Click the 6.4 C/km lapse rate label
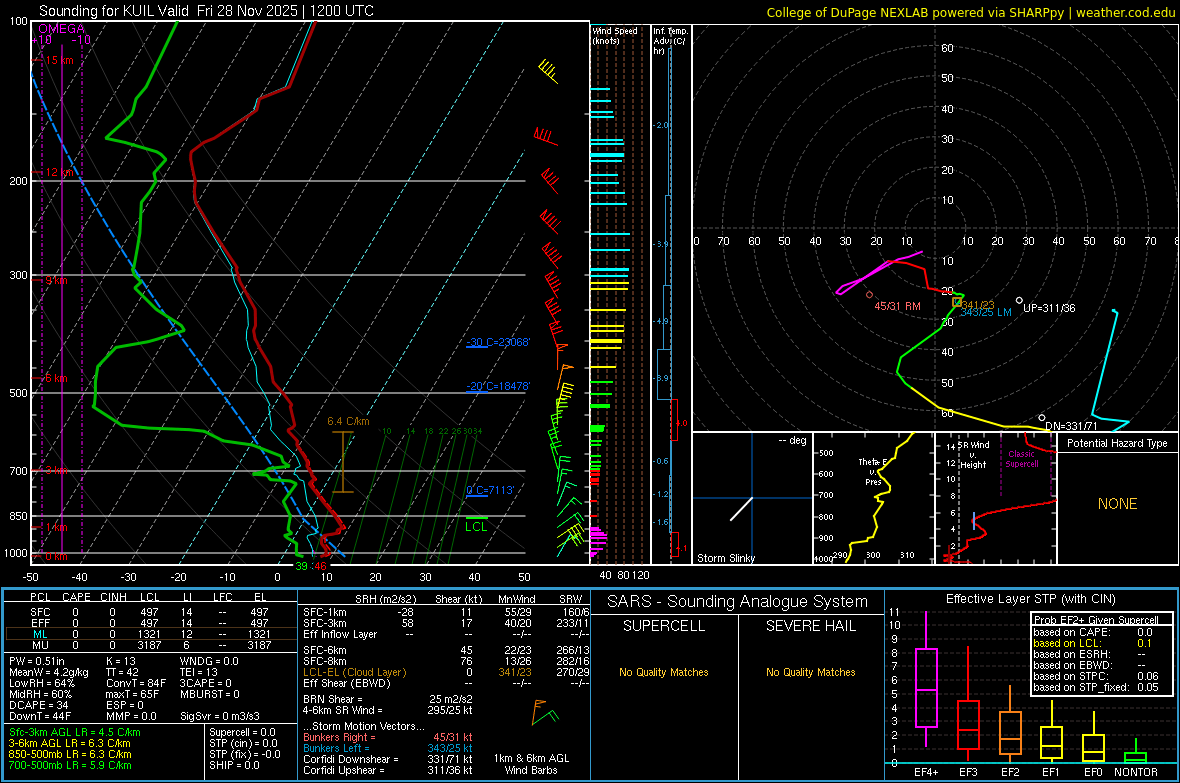The image size is (1180, 783). click(x=348, y=422)
